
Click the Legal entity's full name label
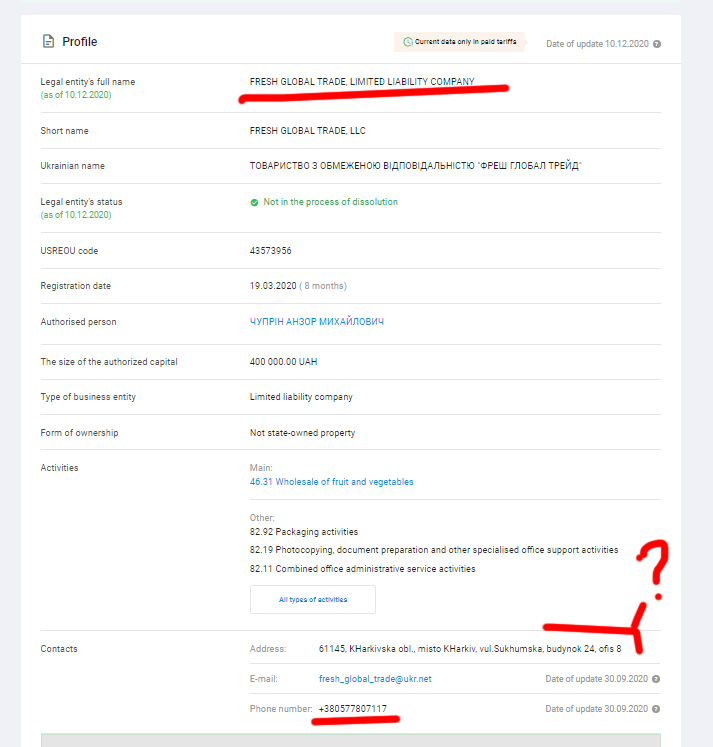[88, 82]
